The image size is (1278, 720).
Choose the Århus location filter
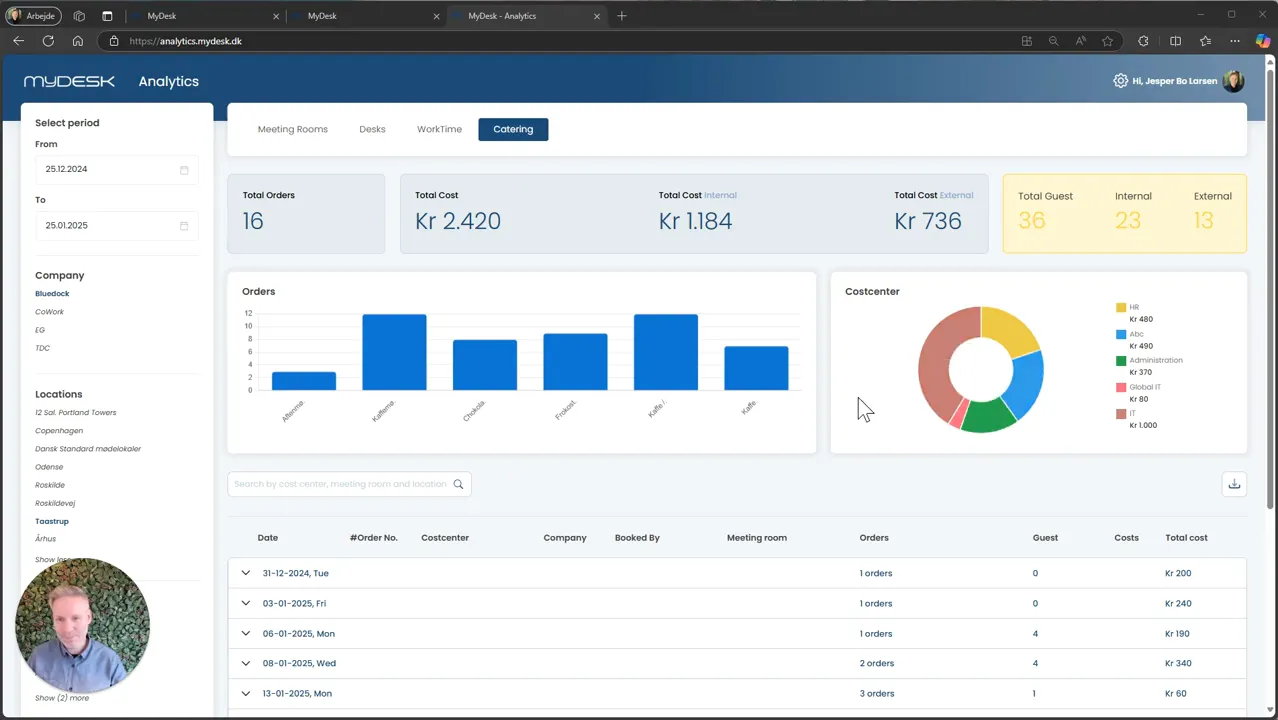46,539
